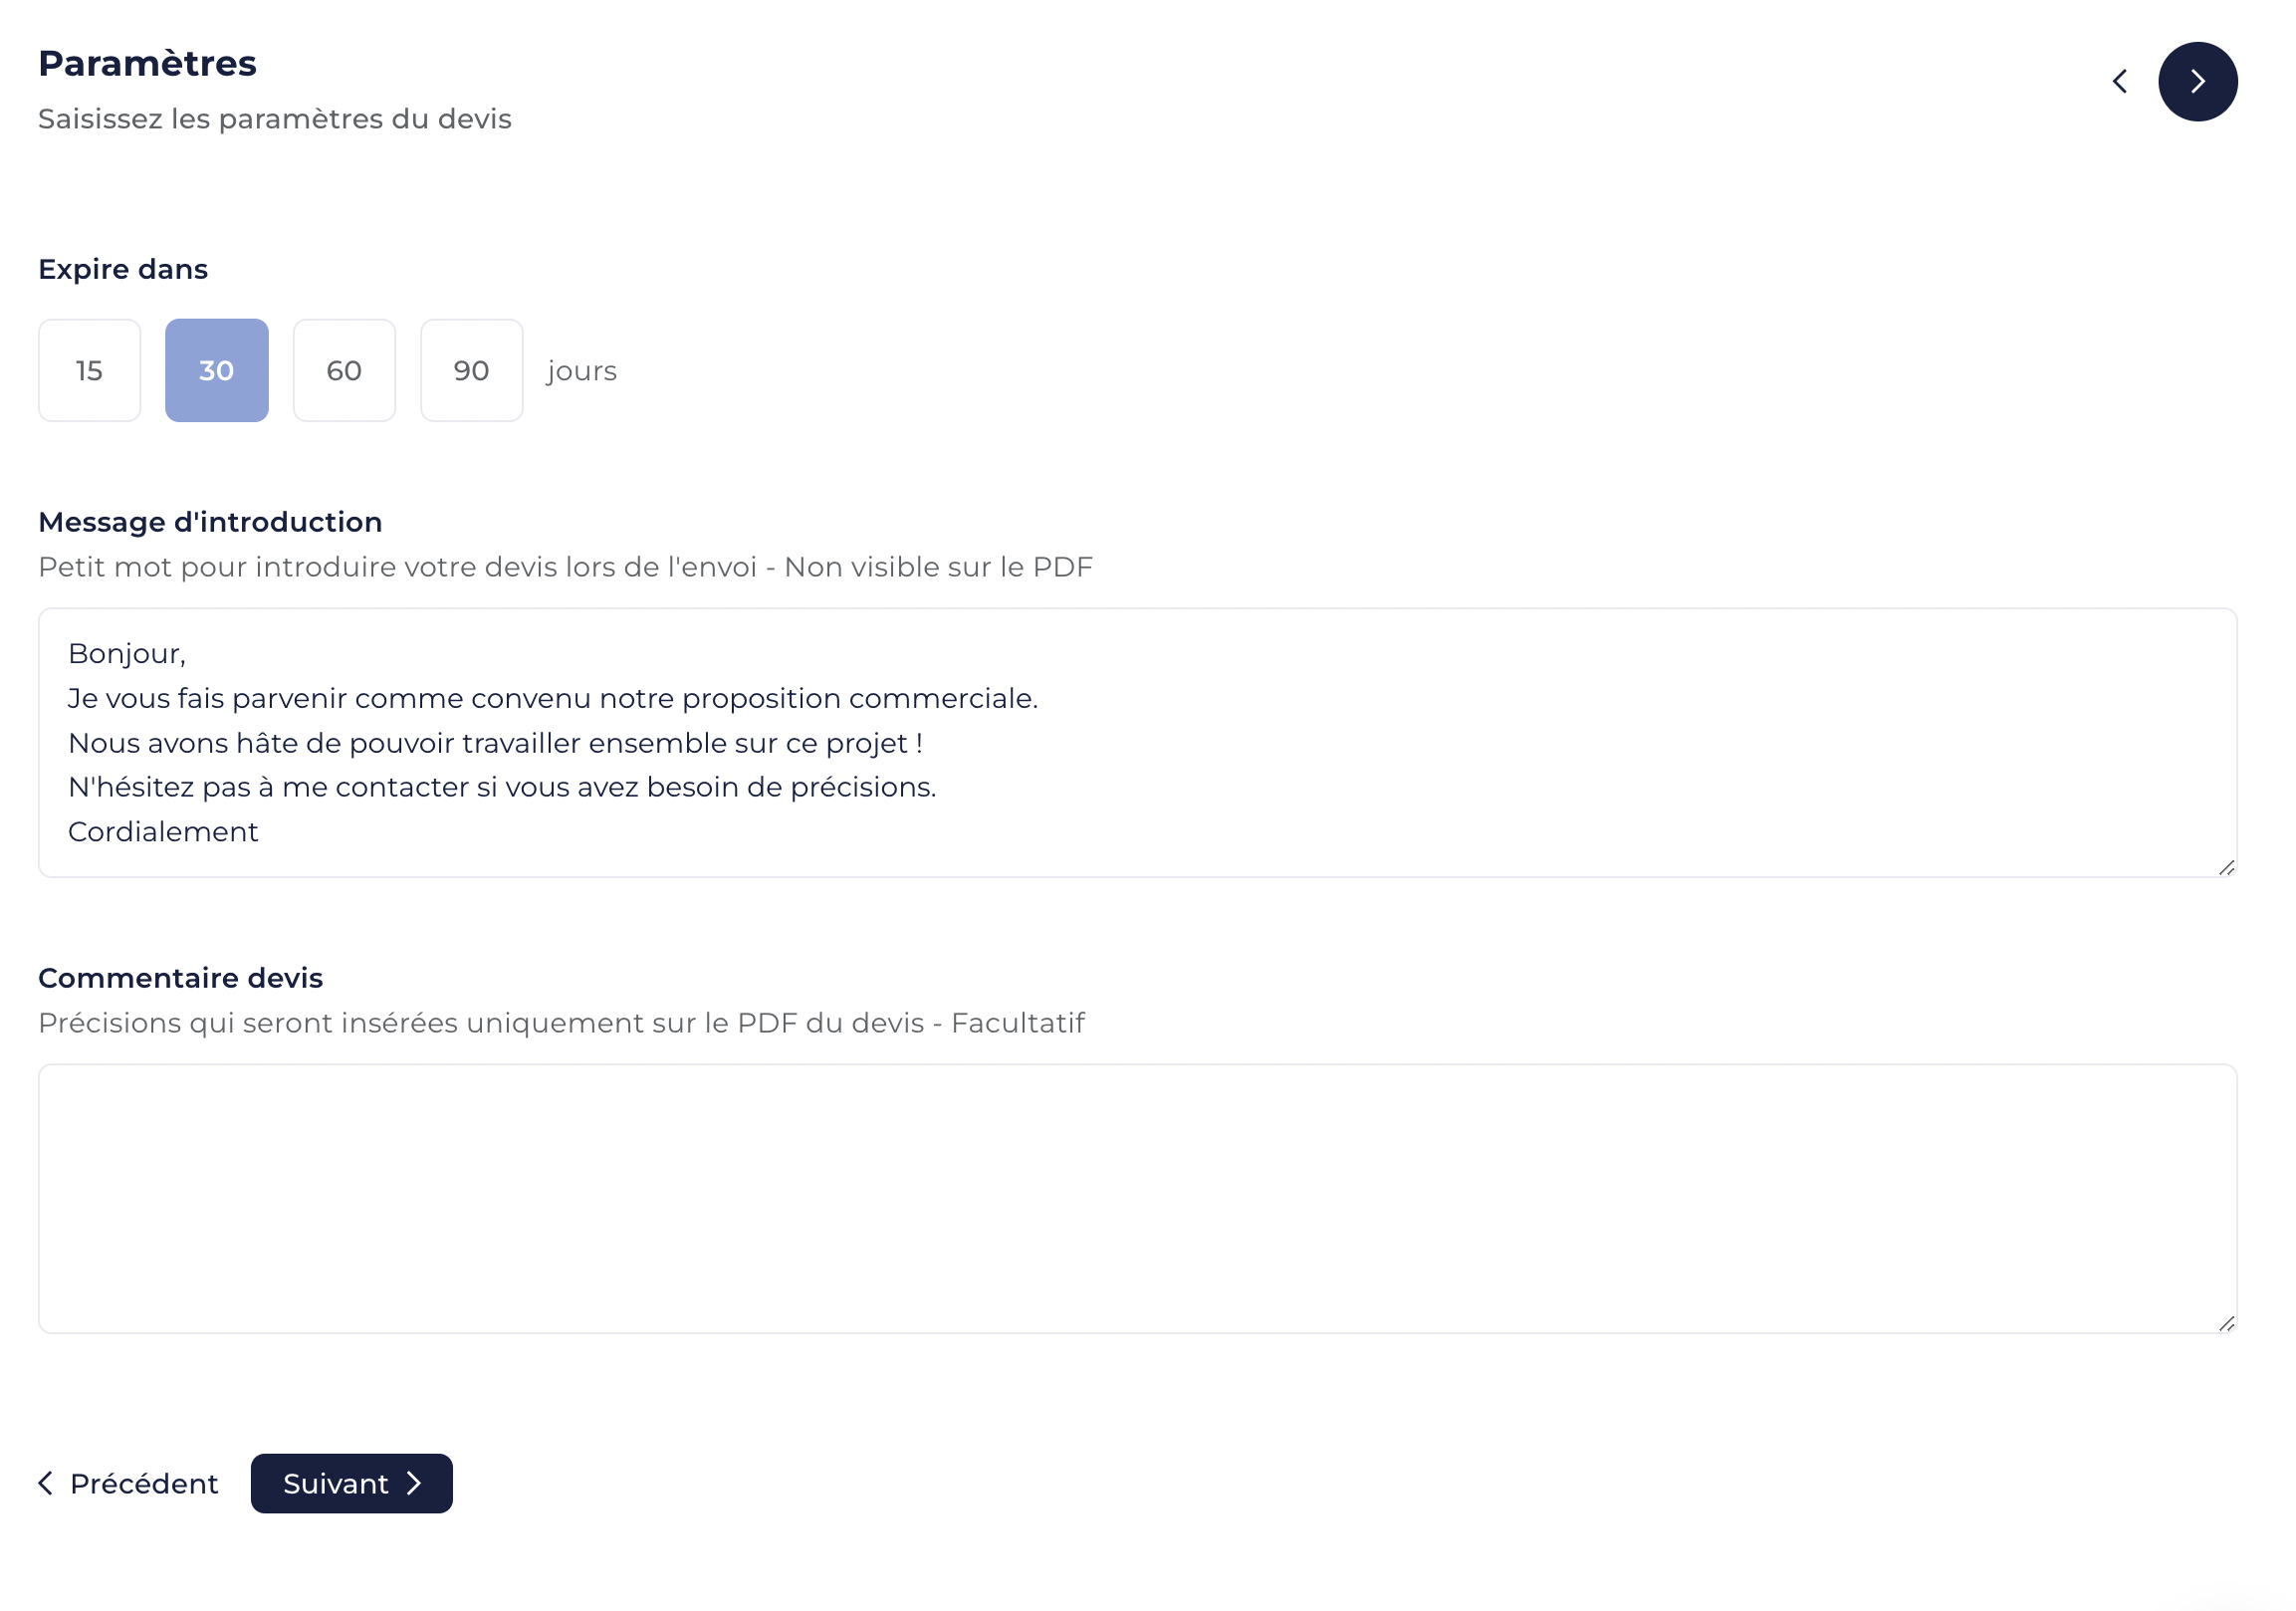Click the Suivant button
Screen dimensions: 2296x1611
coord(351,1483)
